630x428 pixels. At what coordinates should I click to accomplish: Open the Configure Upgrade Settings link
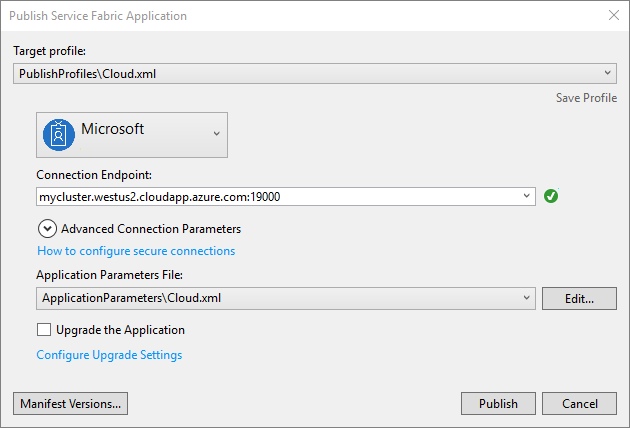(x=109, y=355)
